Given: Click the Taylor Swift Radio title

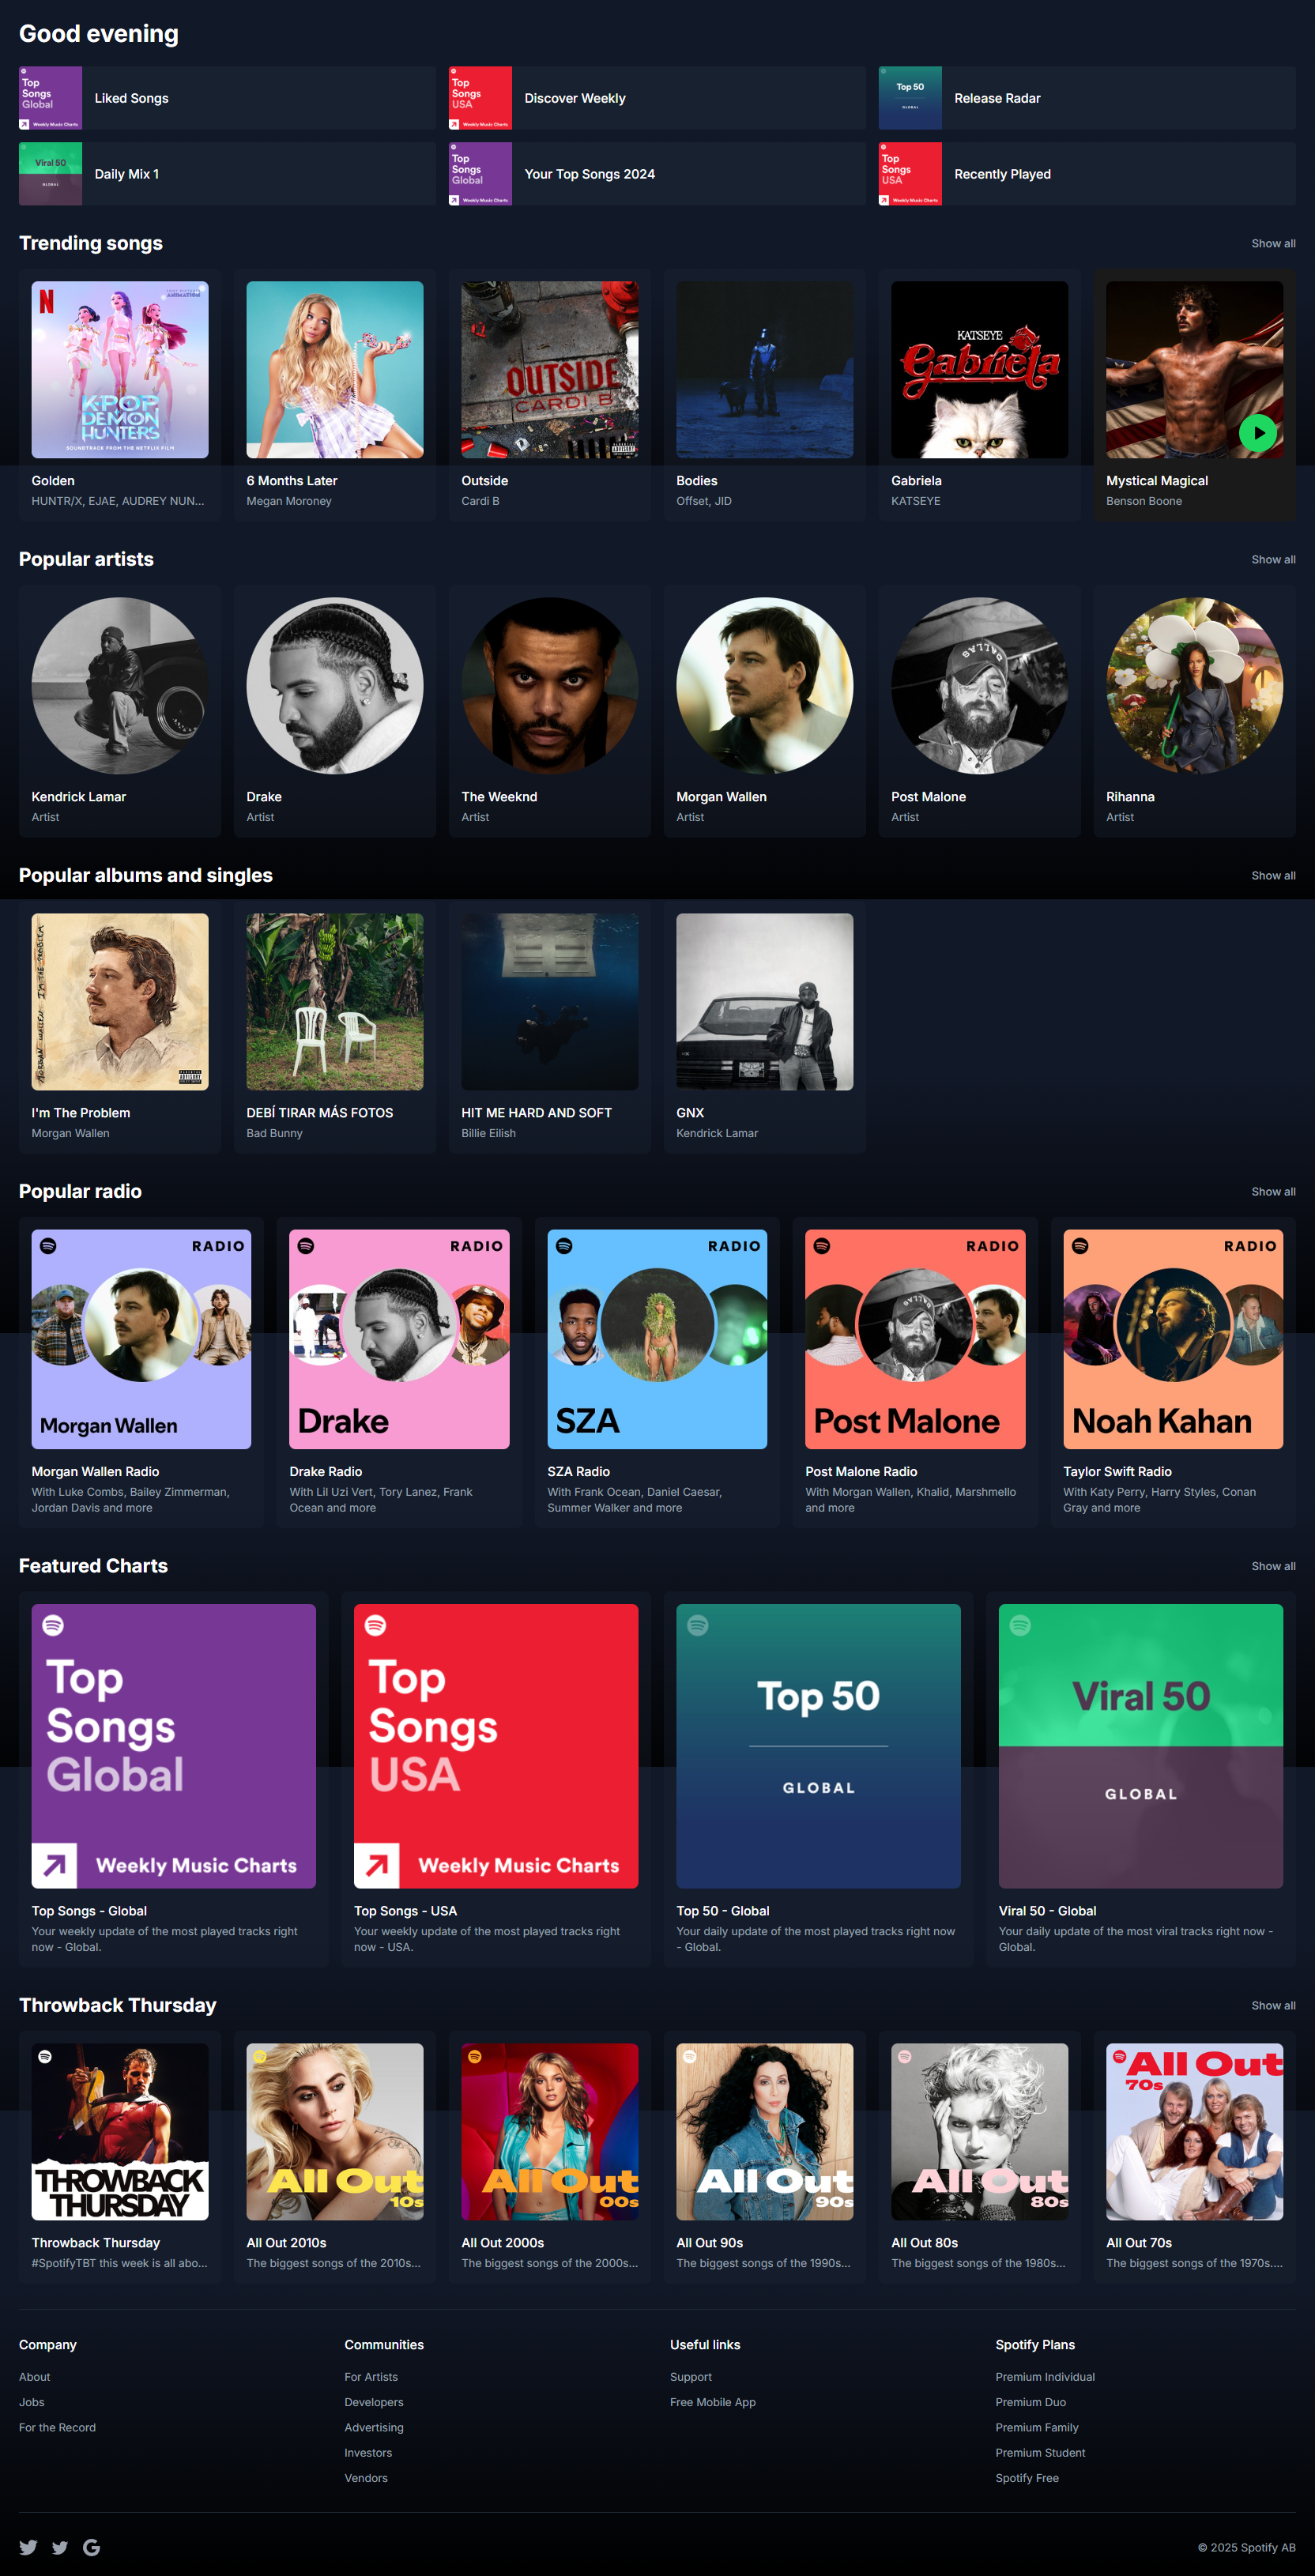Looking at the screenshot, I should 1117,1472.
